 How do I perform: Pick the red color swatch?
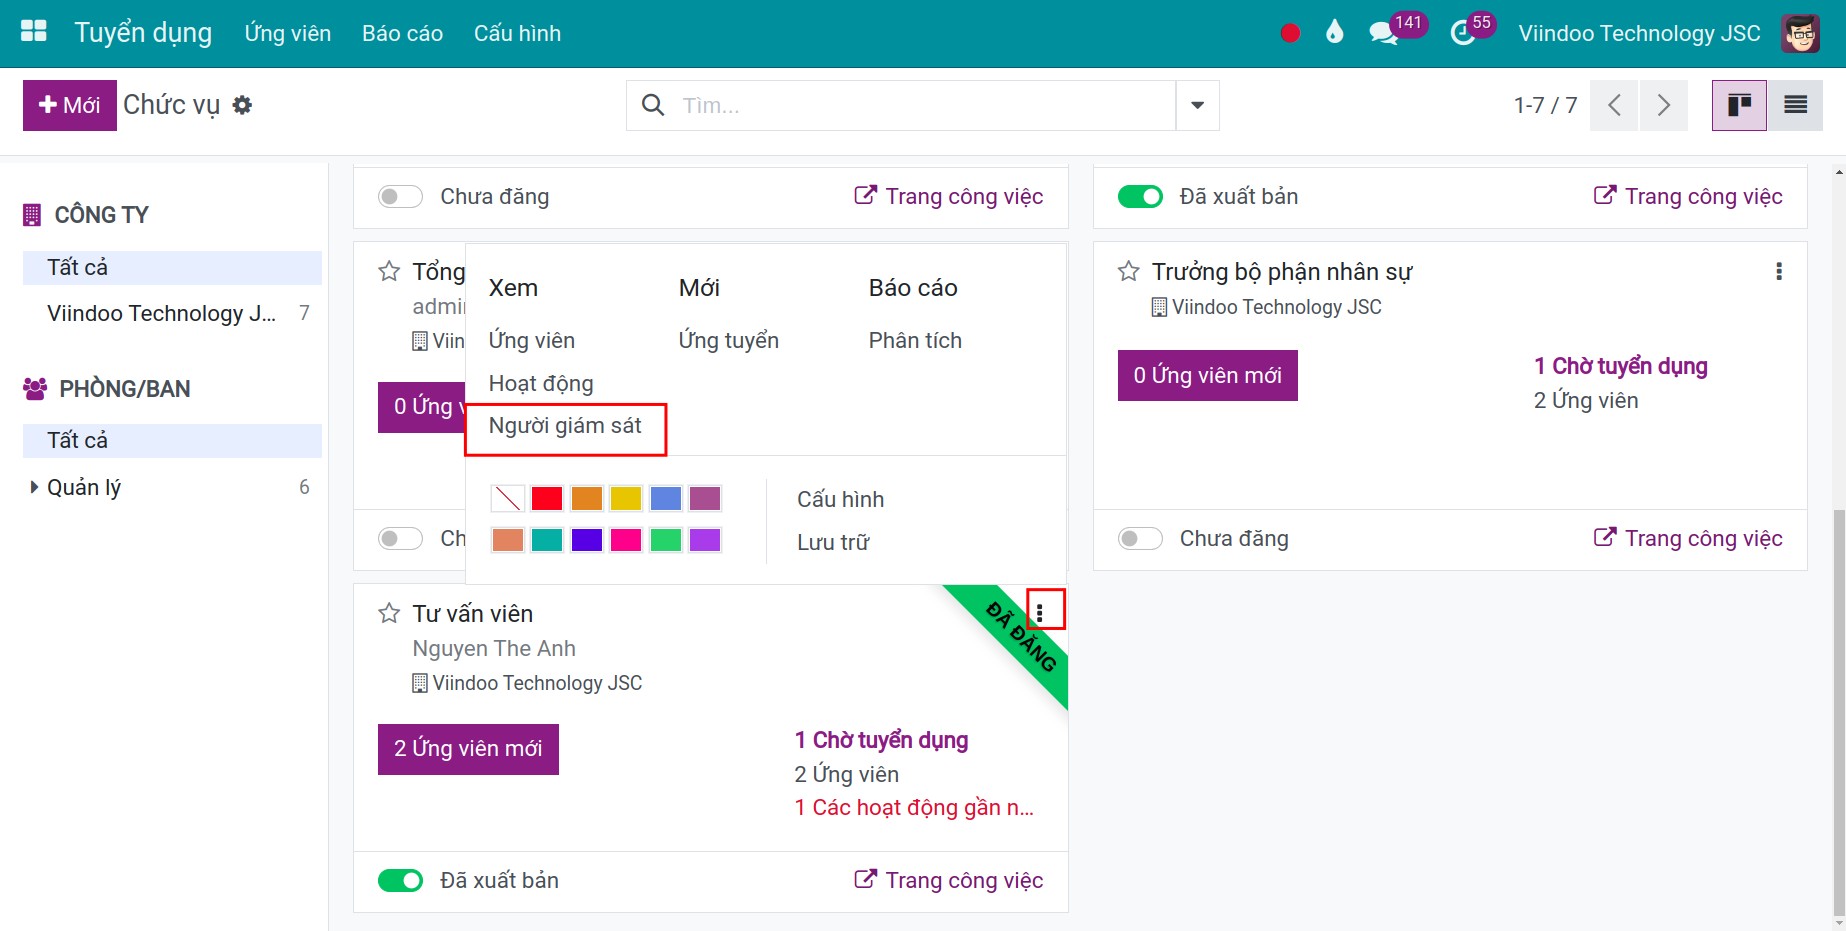point(547,498)
